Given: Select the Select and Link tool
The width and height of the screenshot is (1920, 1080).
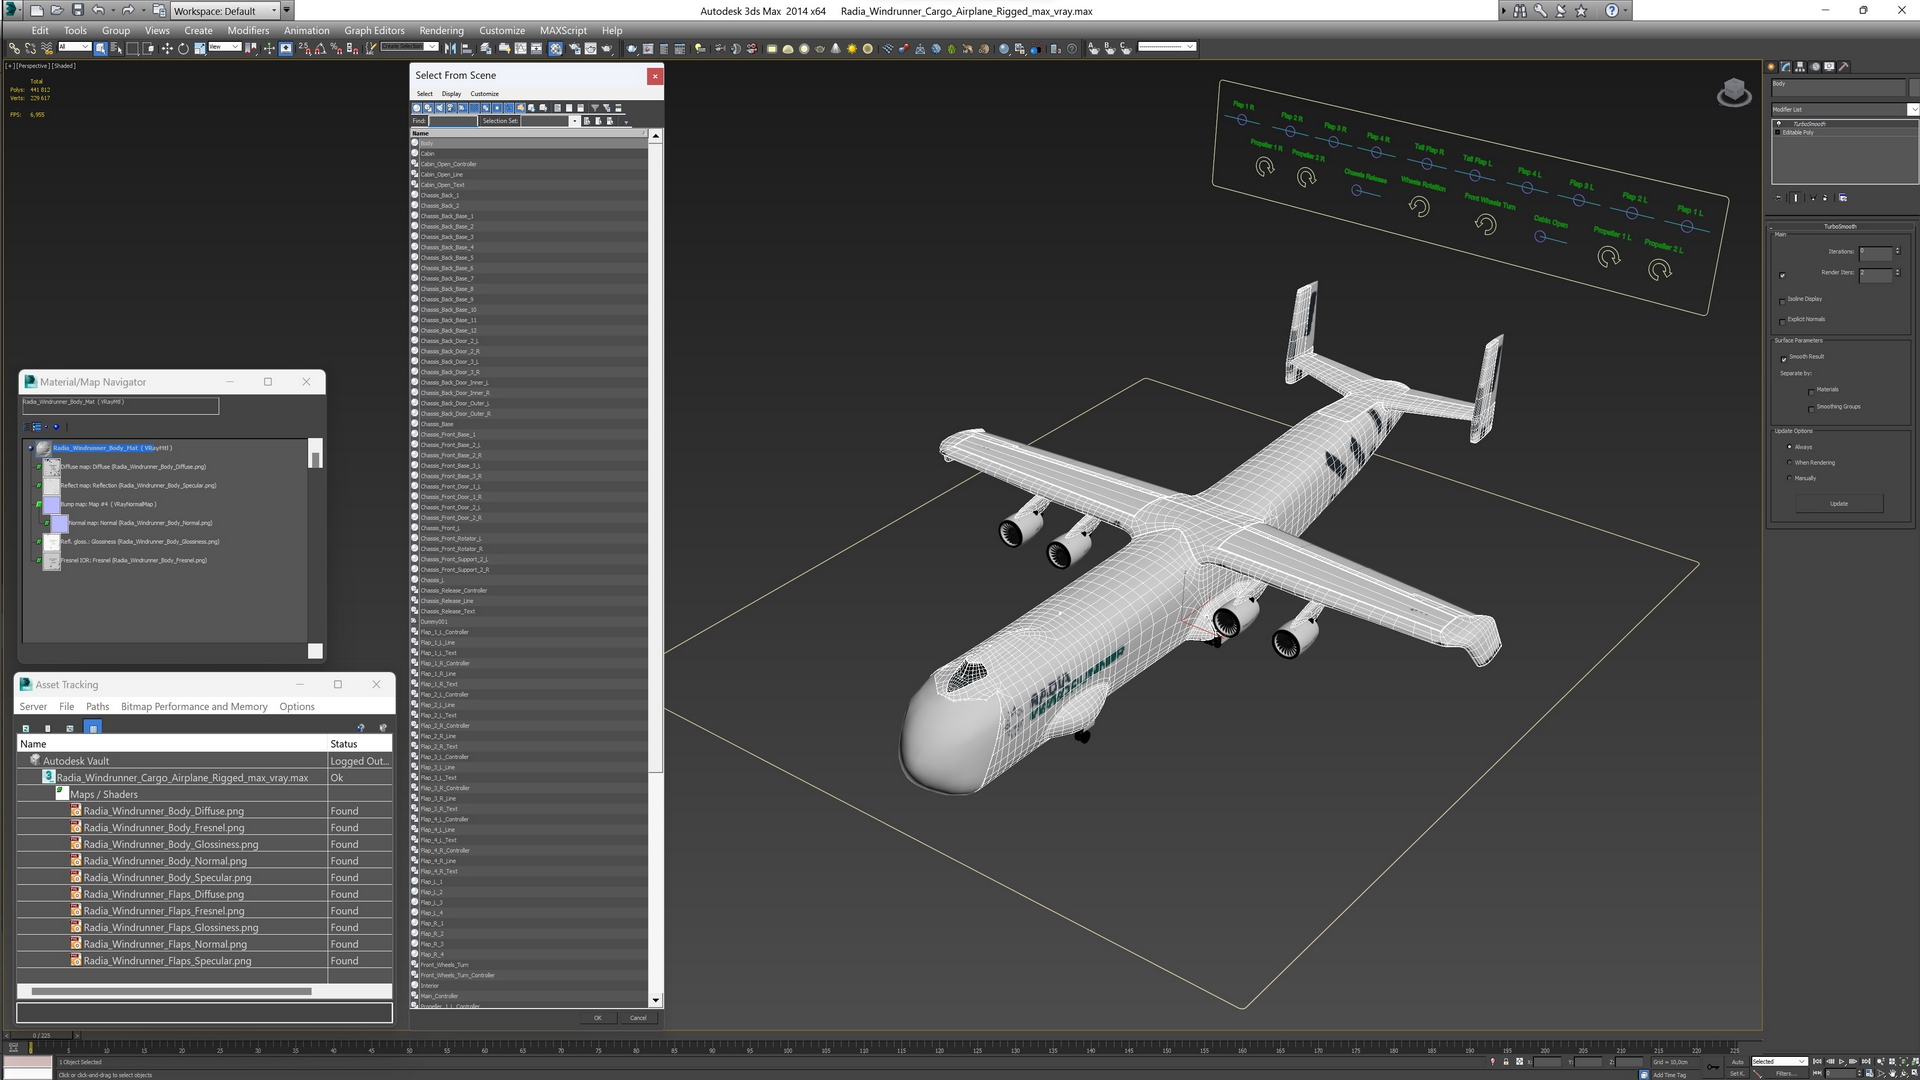Looking at the screenshot, I should (14, 48).
